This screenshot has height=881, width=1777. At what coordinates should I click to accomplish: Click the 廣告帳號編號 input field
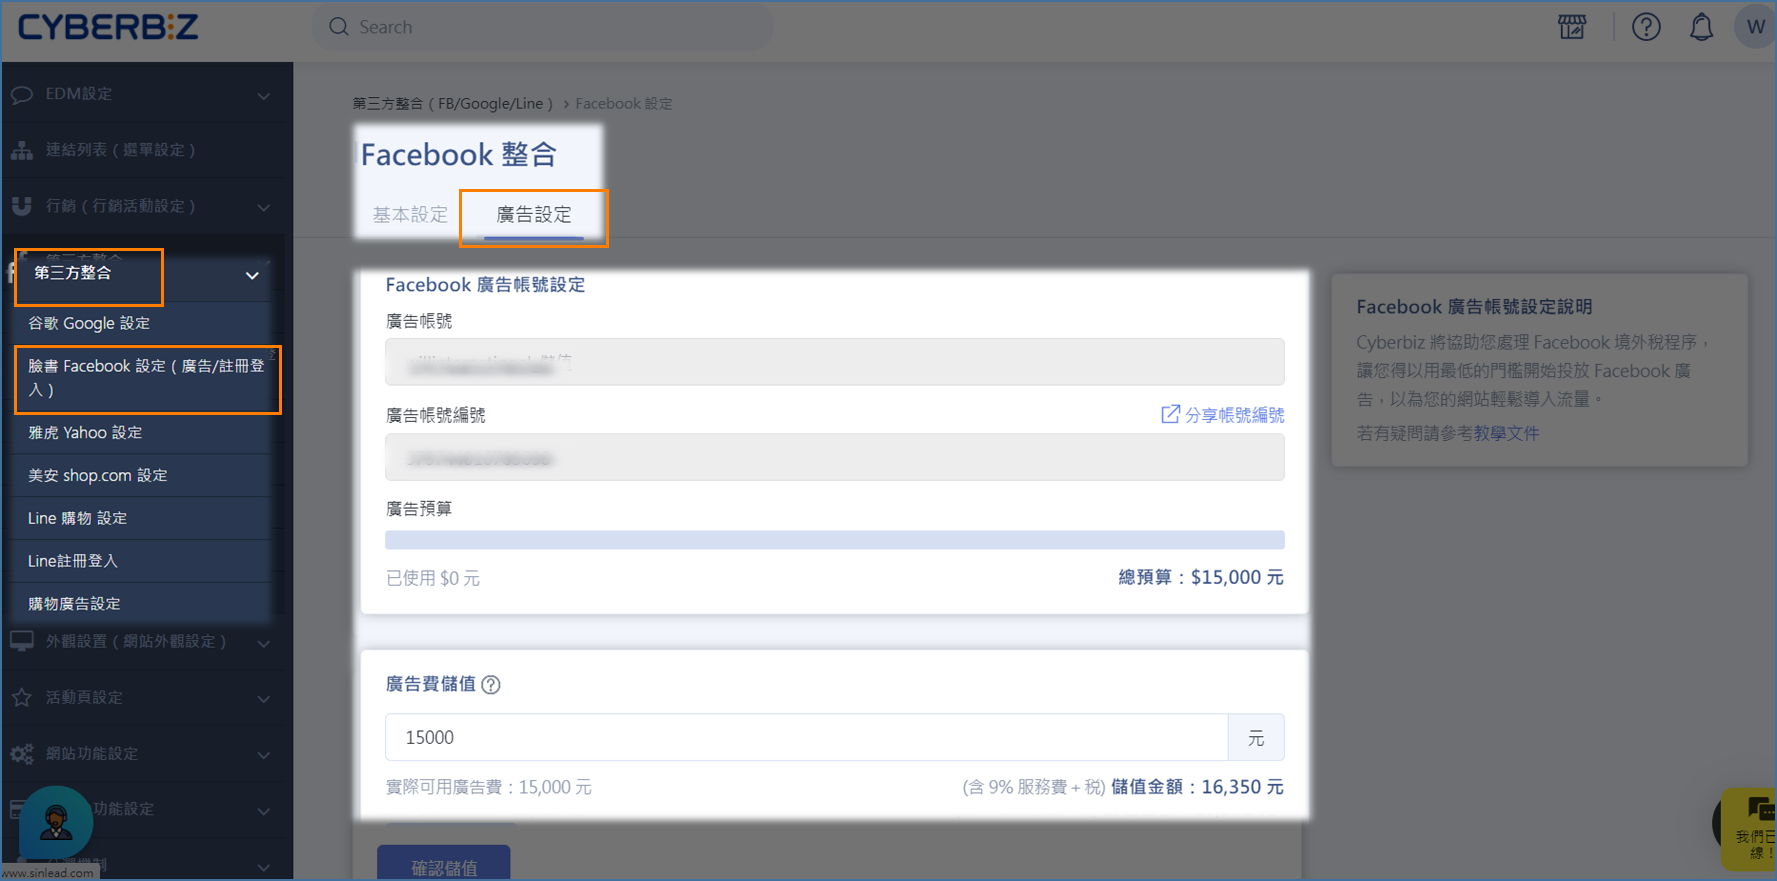click(x=835, y=457)
